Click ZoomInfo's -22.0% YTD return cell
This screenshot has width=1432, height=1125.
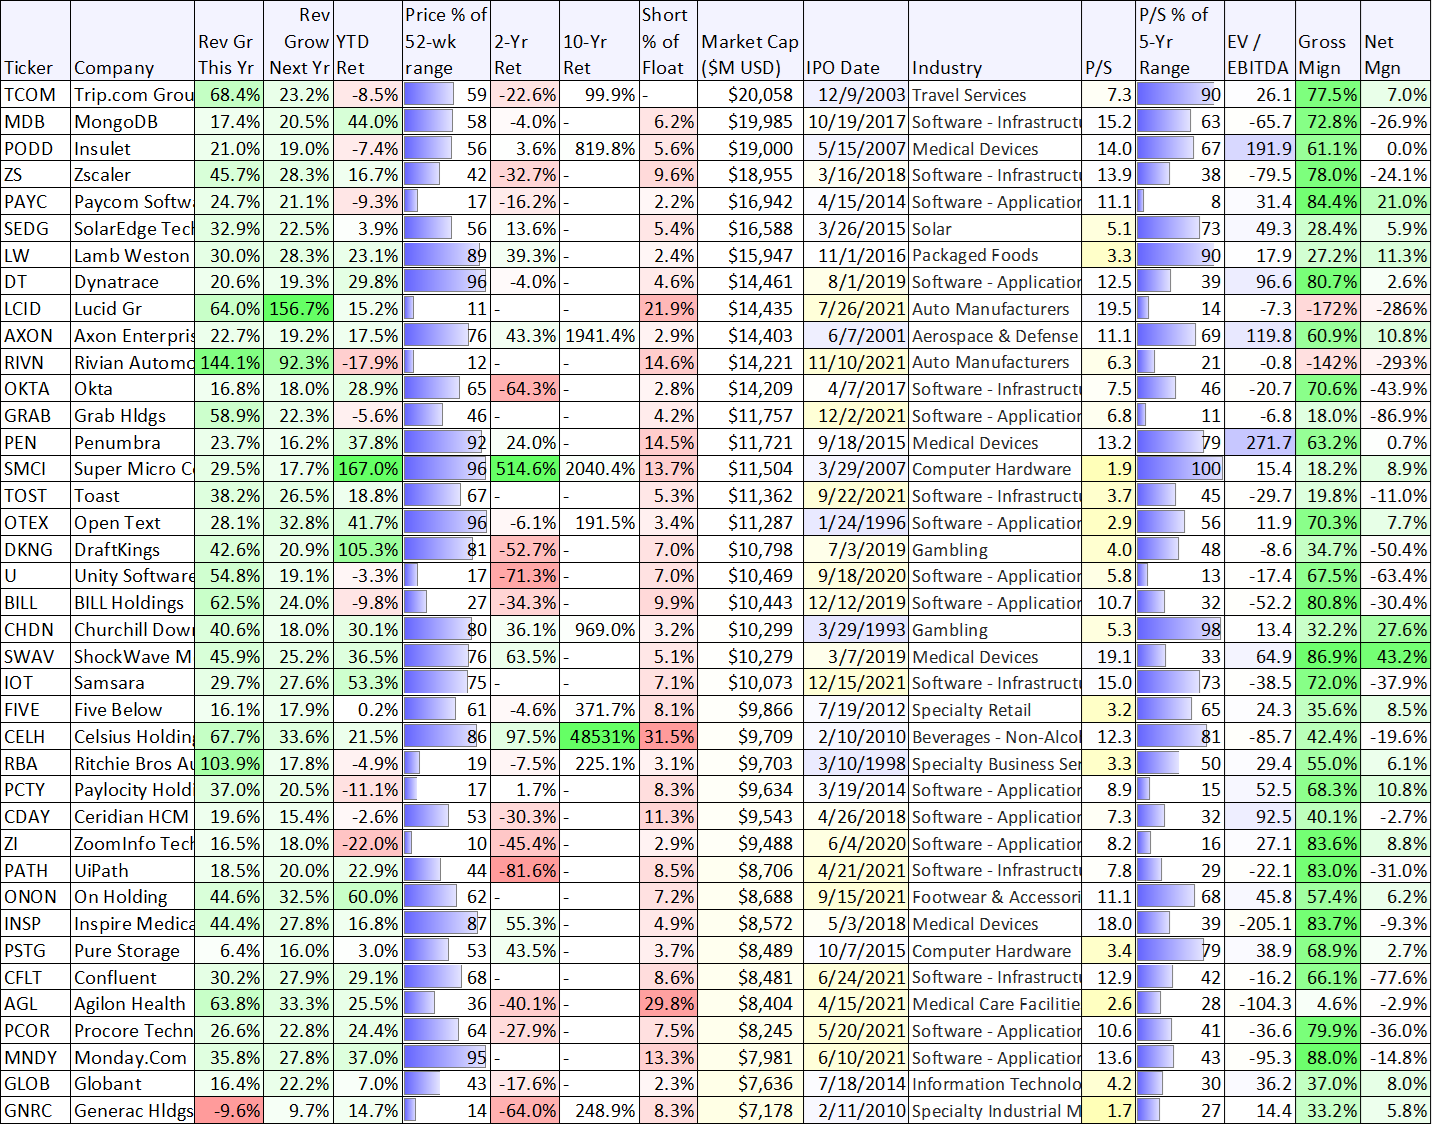pos(367,843)
